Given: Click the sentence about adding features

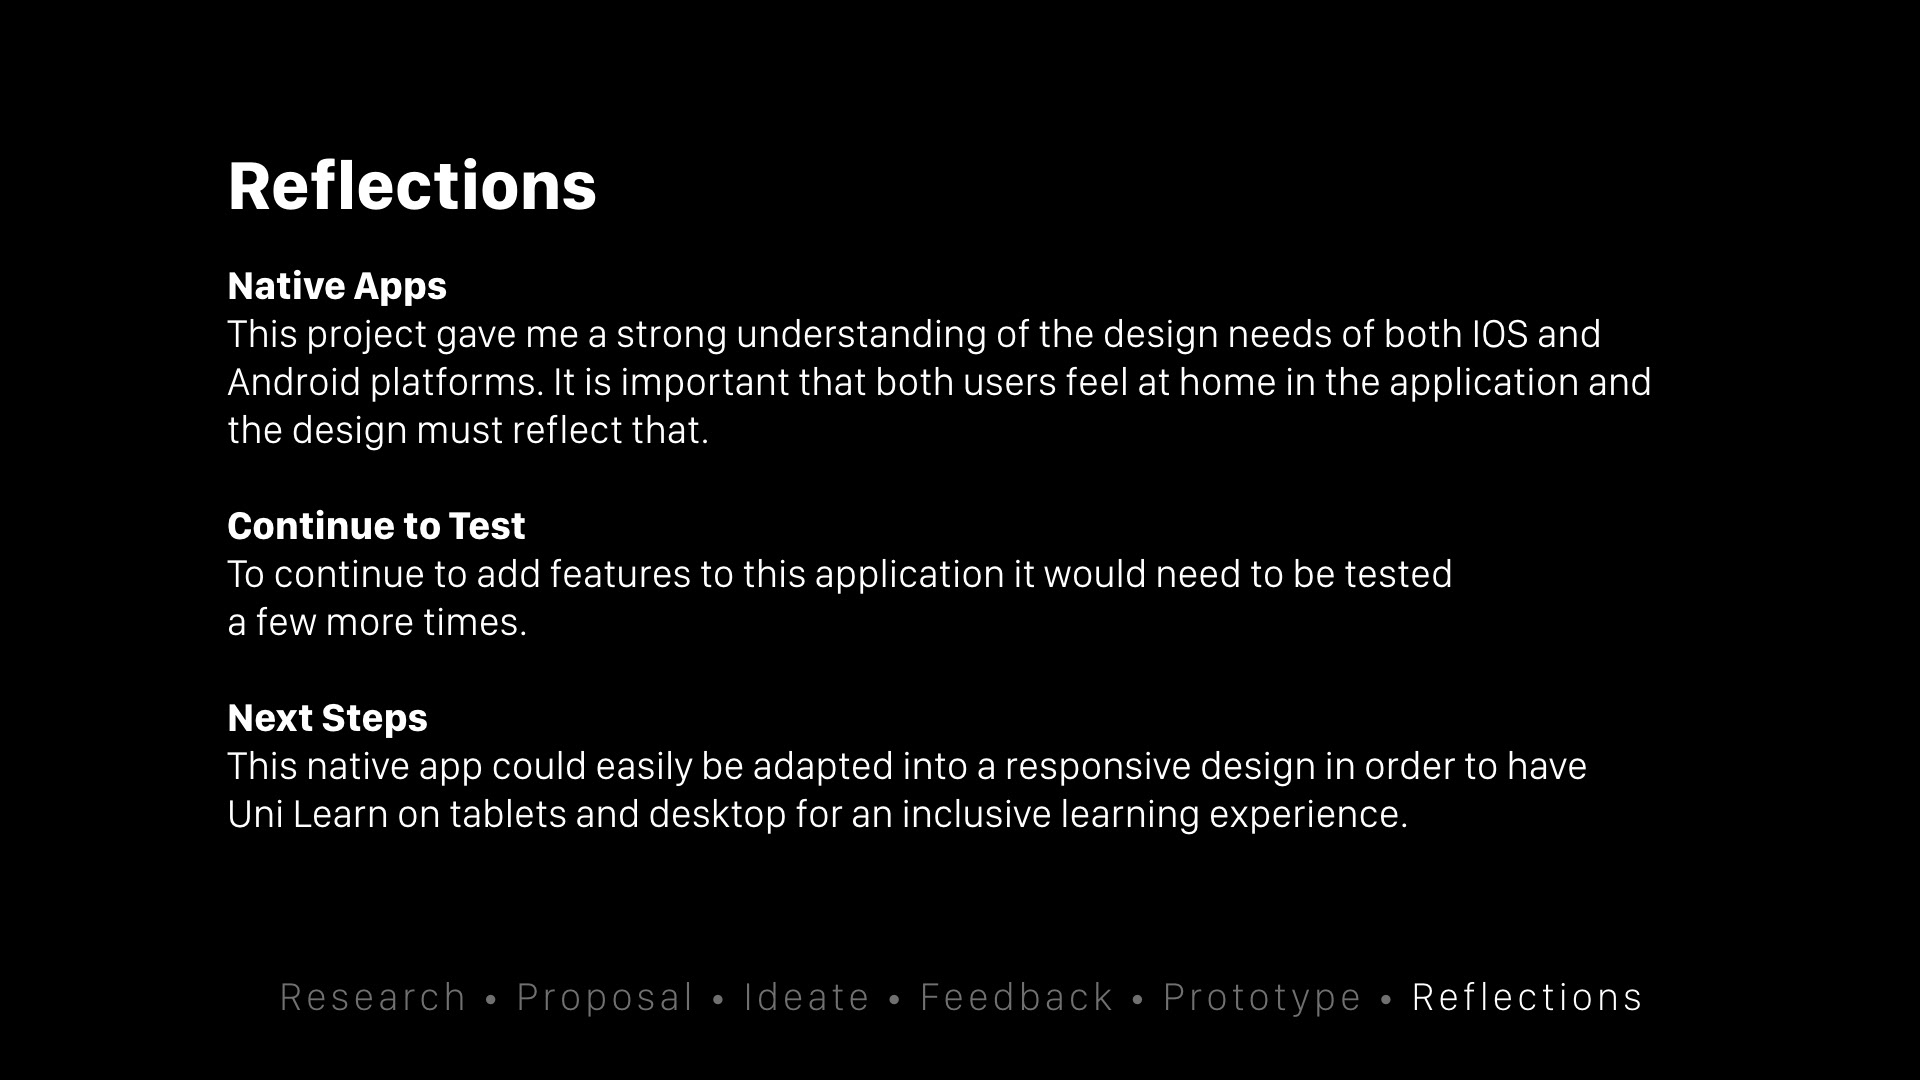Looking at the screenshot, I should click(x=839, y=574).
